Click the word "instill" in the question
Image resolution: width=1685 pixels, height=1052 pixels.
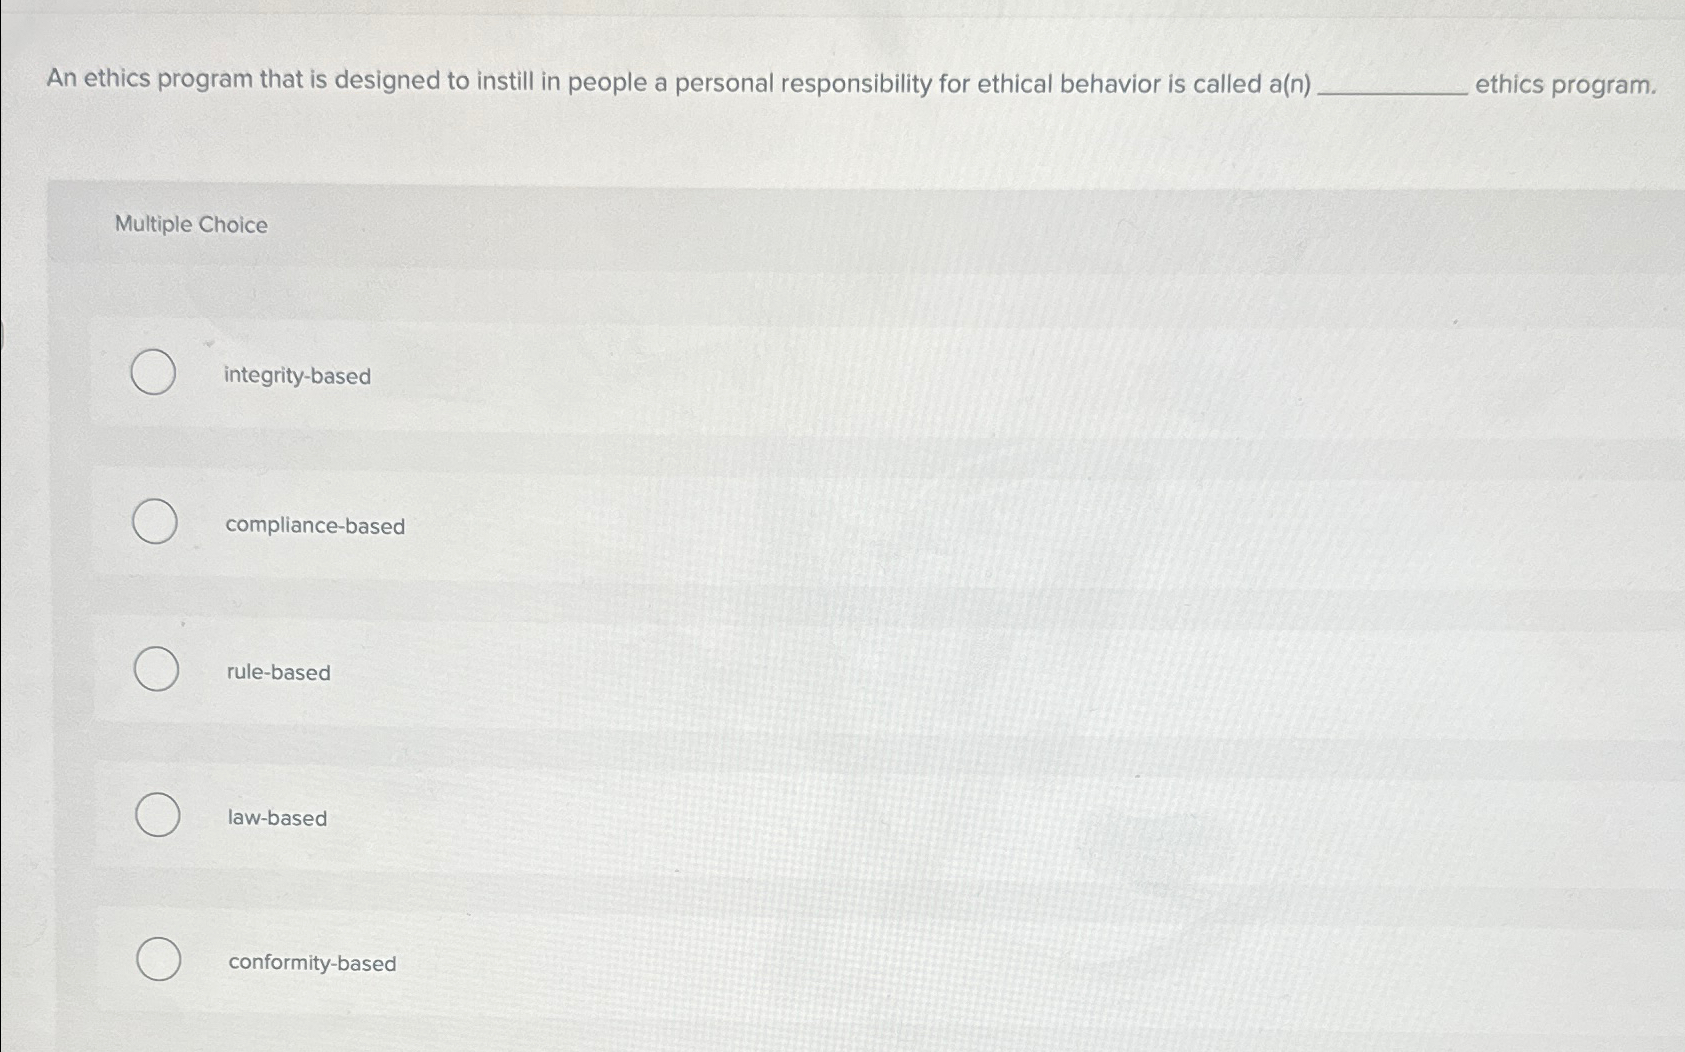[504, 81]
